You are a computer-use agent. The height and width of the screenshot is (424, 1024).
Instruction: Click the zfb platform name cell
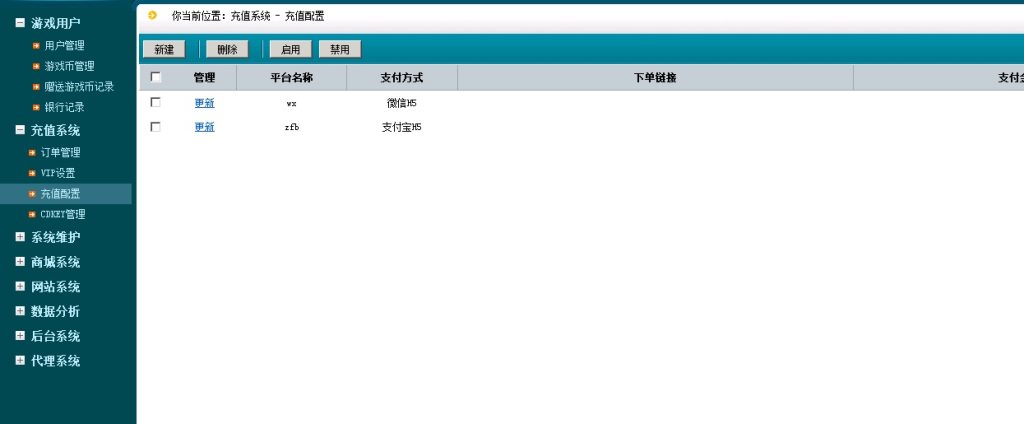(x=291, y=127)
